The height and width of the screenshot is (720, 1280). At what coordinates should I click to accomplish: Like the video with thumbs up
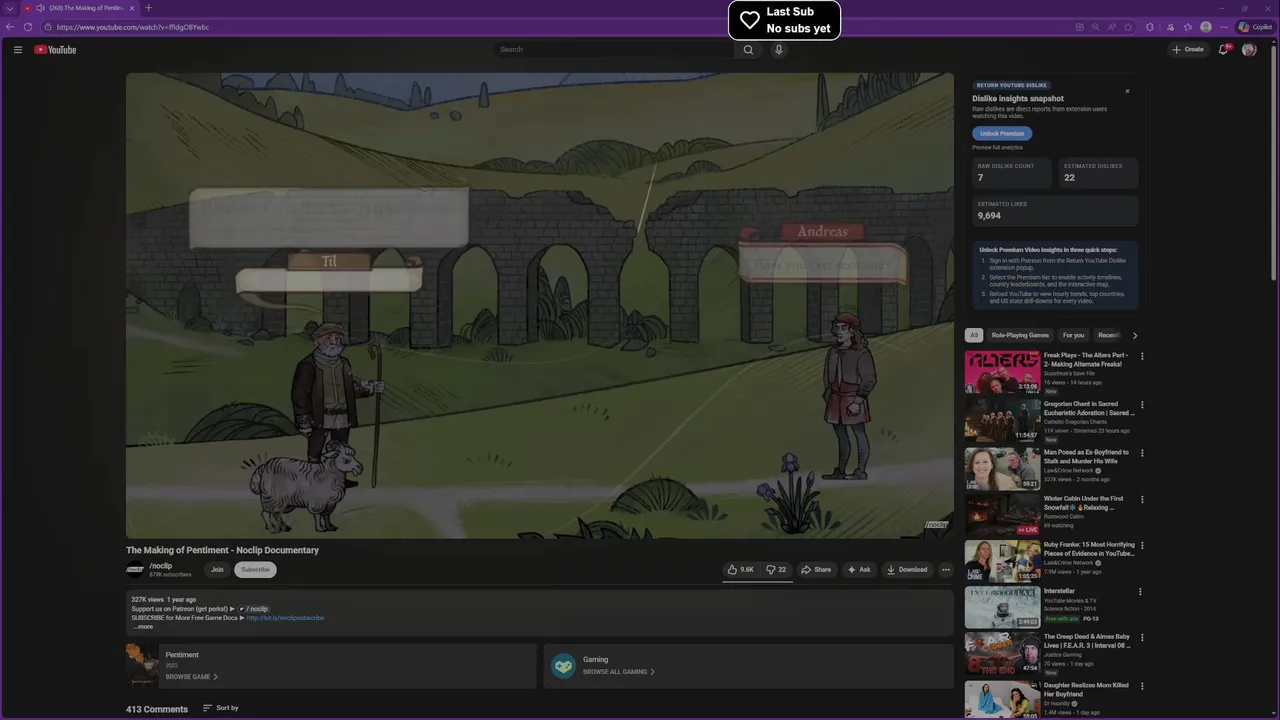pyautogui.click(x=741, y=570)
